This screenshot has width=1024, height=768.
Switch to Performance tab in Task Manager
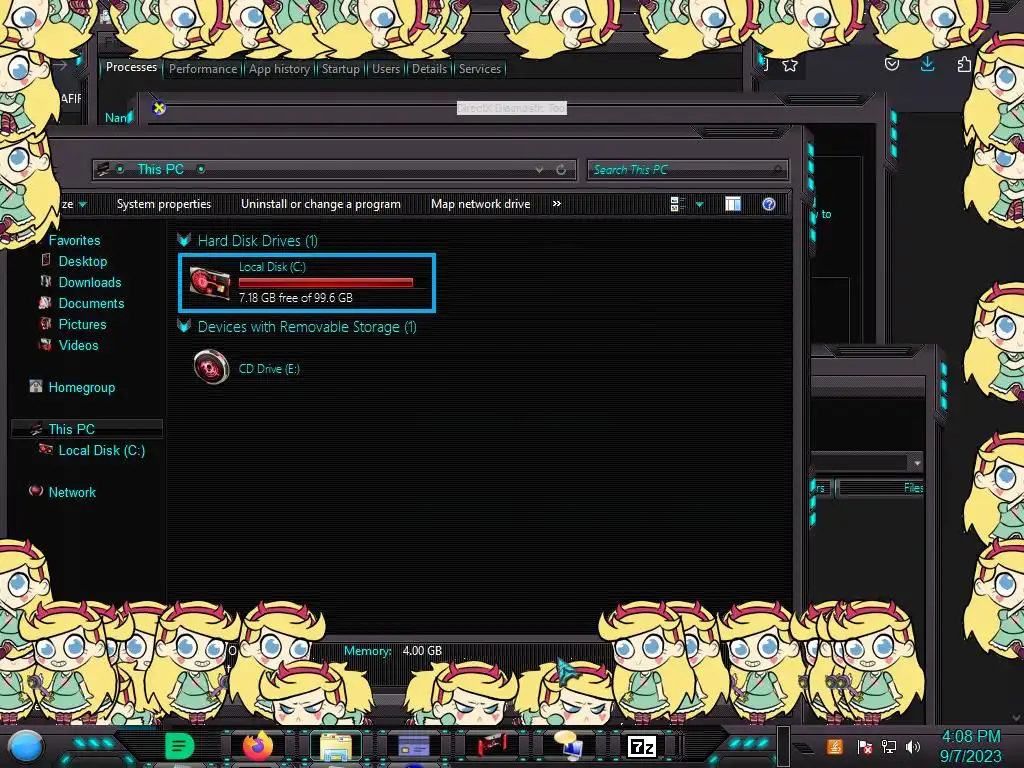(x=203, y=69)
